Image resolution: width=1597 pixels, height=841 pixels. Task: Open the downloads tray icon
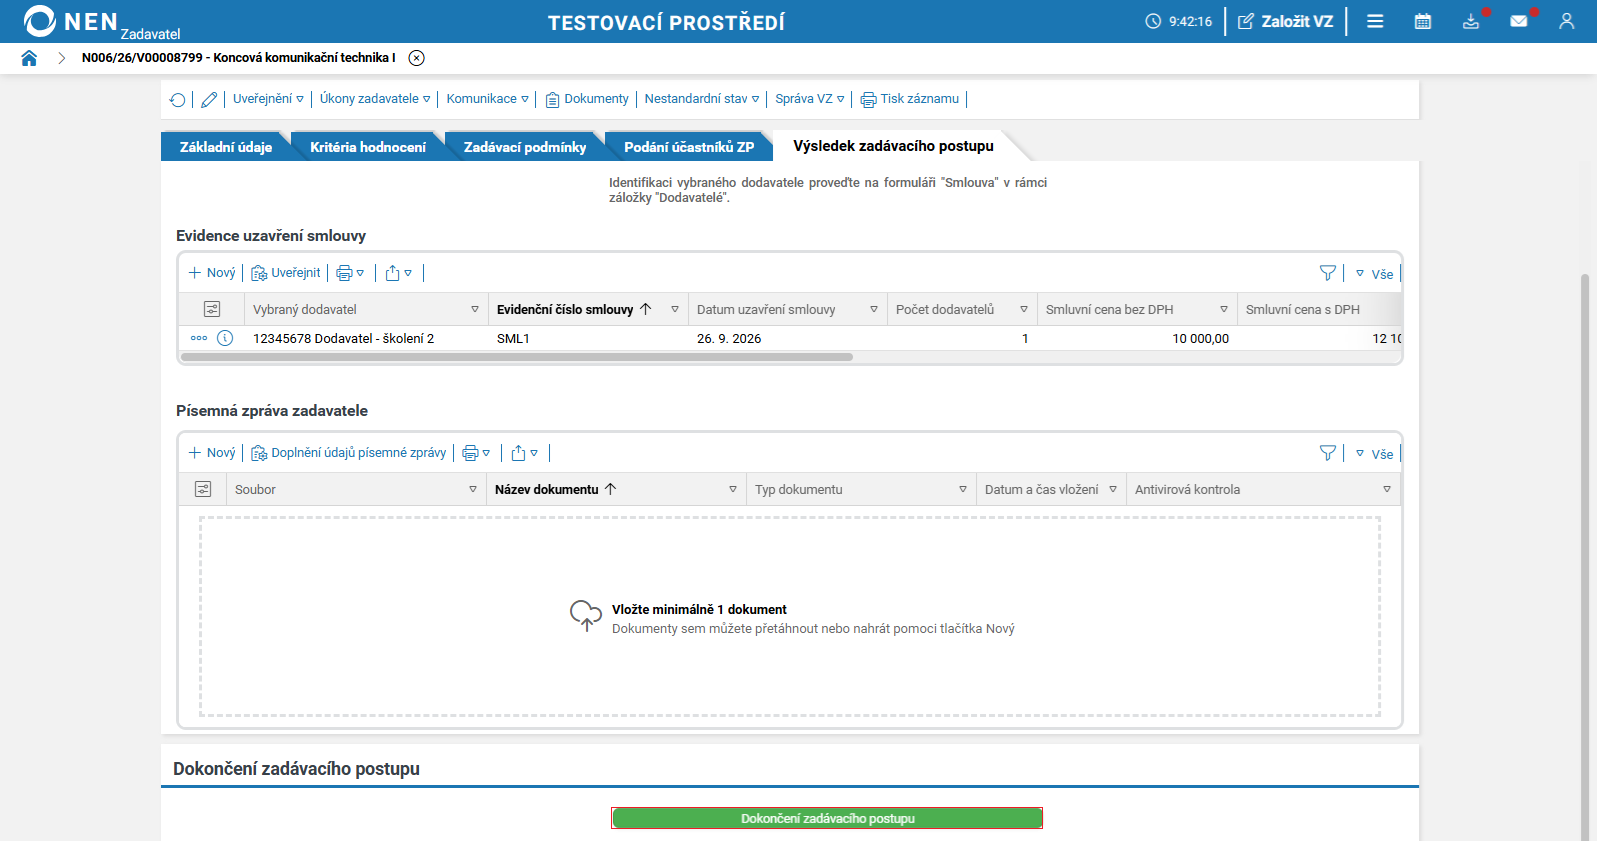coord(1471,21)
